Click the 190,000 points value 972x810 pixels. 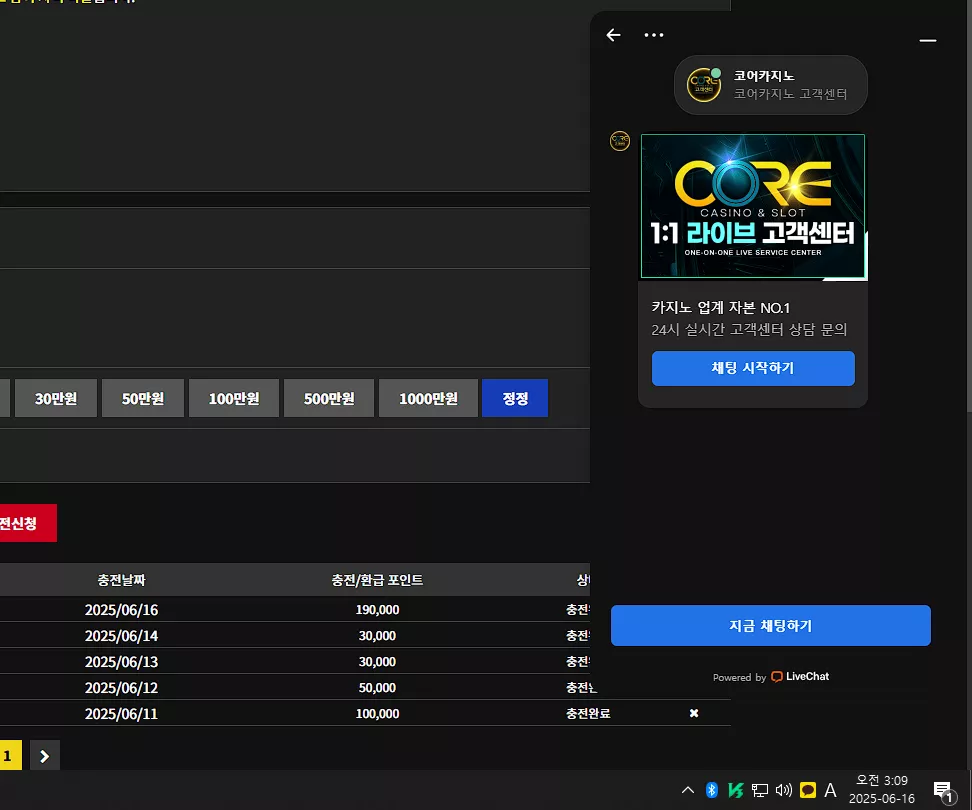pos(377,610)
